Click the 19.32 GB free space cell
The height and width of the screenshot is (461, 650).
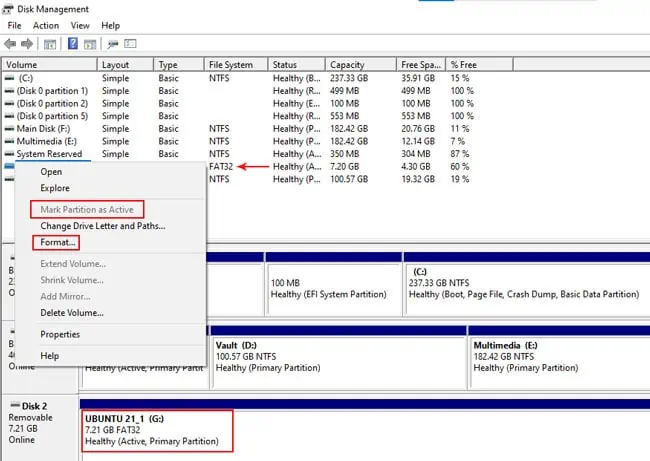point(418,179)
